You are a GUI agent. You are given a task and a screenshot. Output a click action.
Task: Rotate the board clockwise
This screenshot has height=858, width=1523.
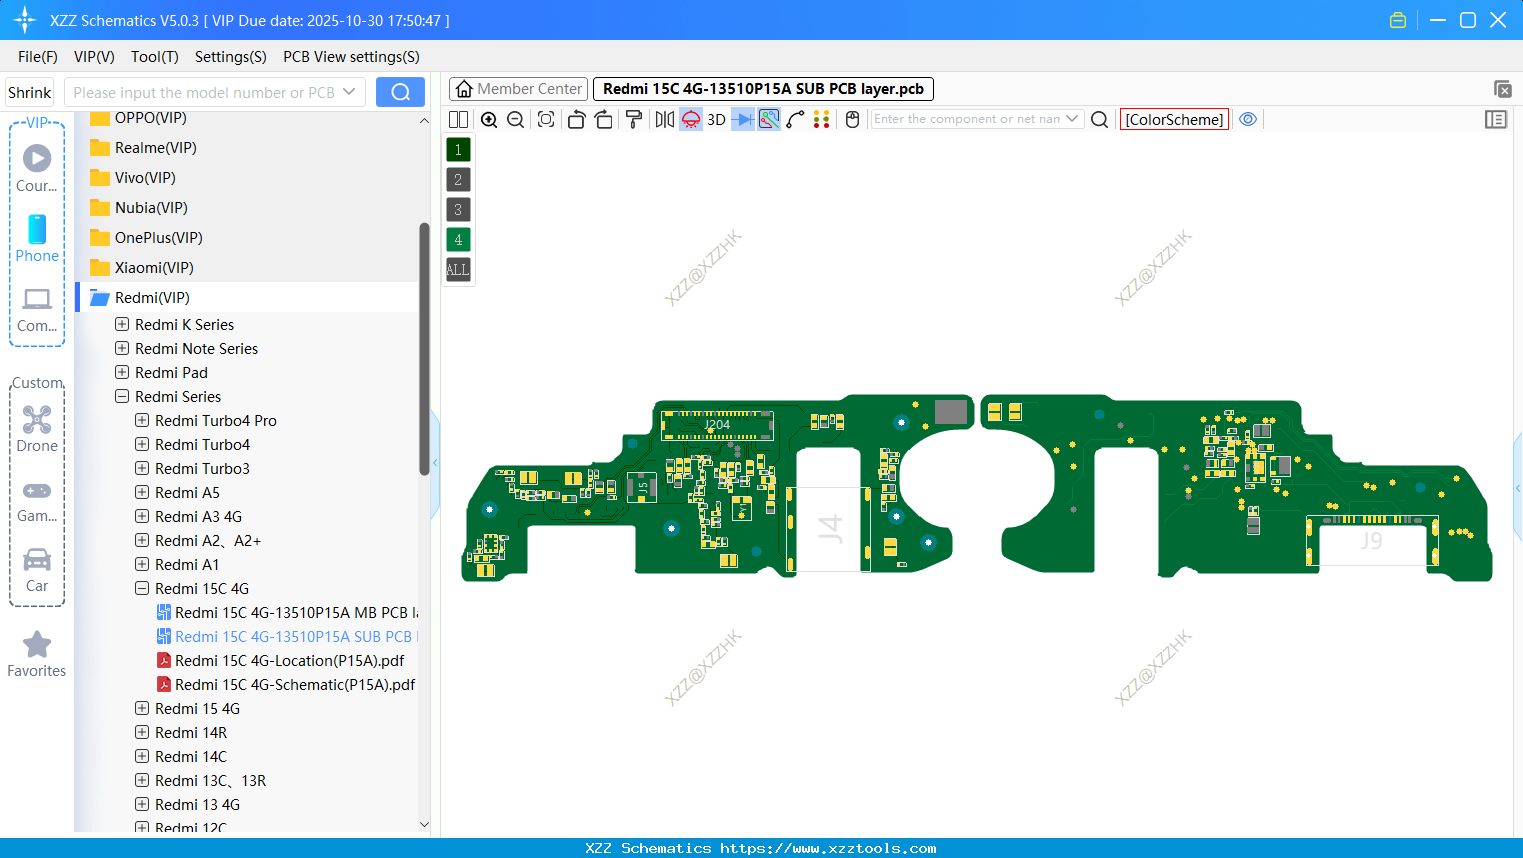604,120
